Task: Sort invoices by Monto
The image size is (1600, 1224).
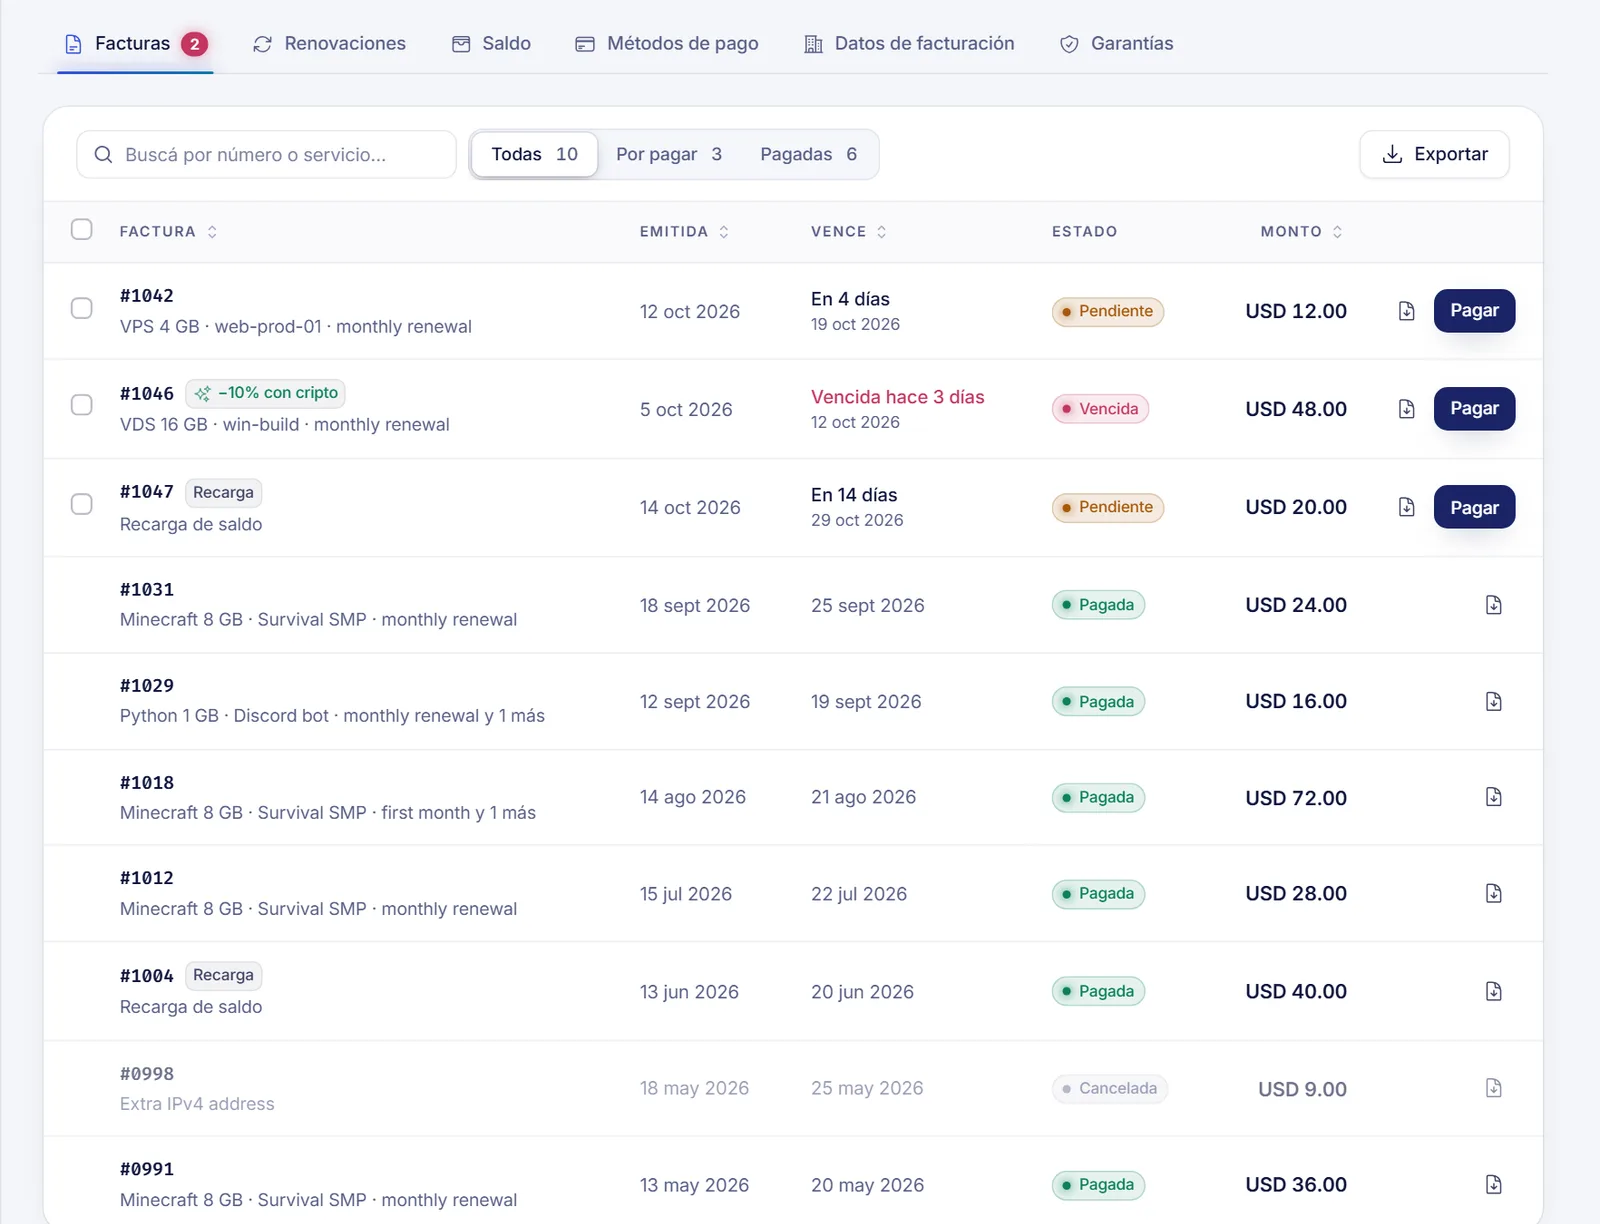Action: click(x=1301, y=232)
